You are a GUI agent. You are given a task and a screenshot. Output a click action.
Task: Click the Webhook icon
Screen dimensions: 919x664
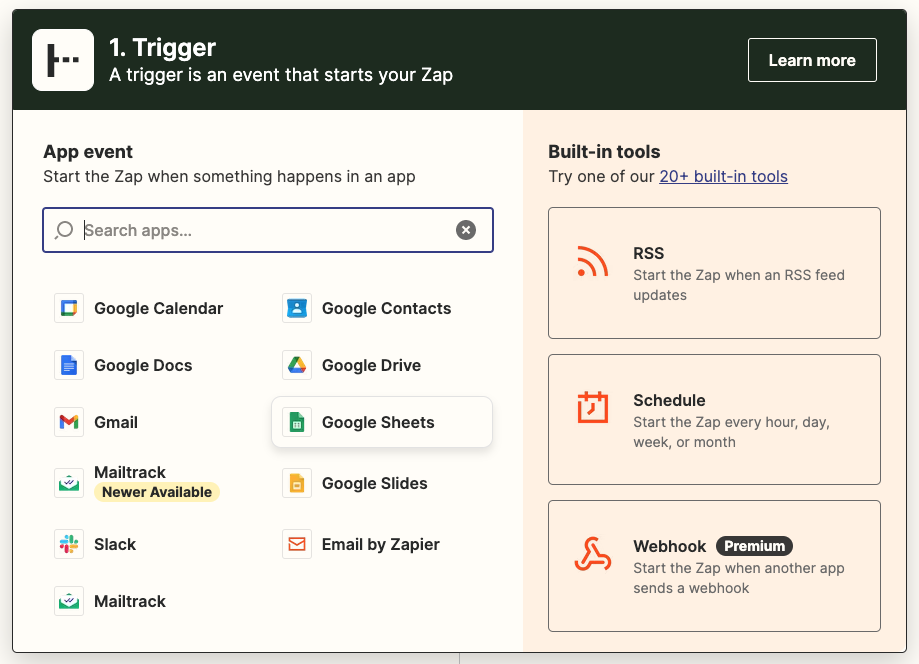593,554
